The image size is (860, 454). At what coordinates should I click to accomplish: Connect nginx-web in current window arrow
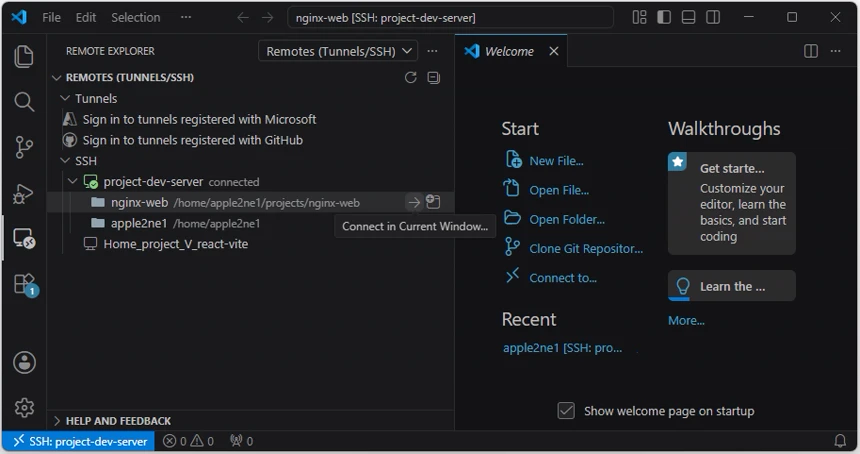tap(414, 202)
